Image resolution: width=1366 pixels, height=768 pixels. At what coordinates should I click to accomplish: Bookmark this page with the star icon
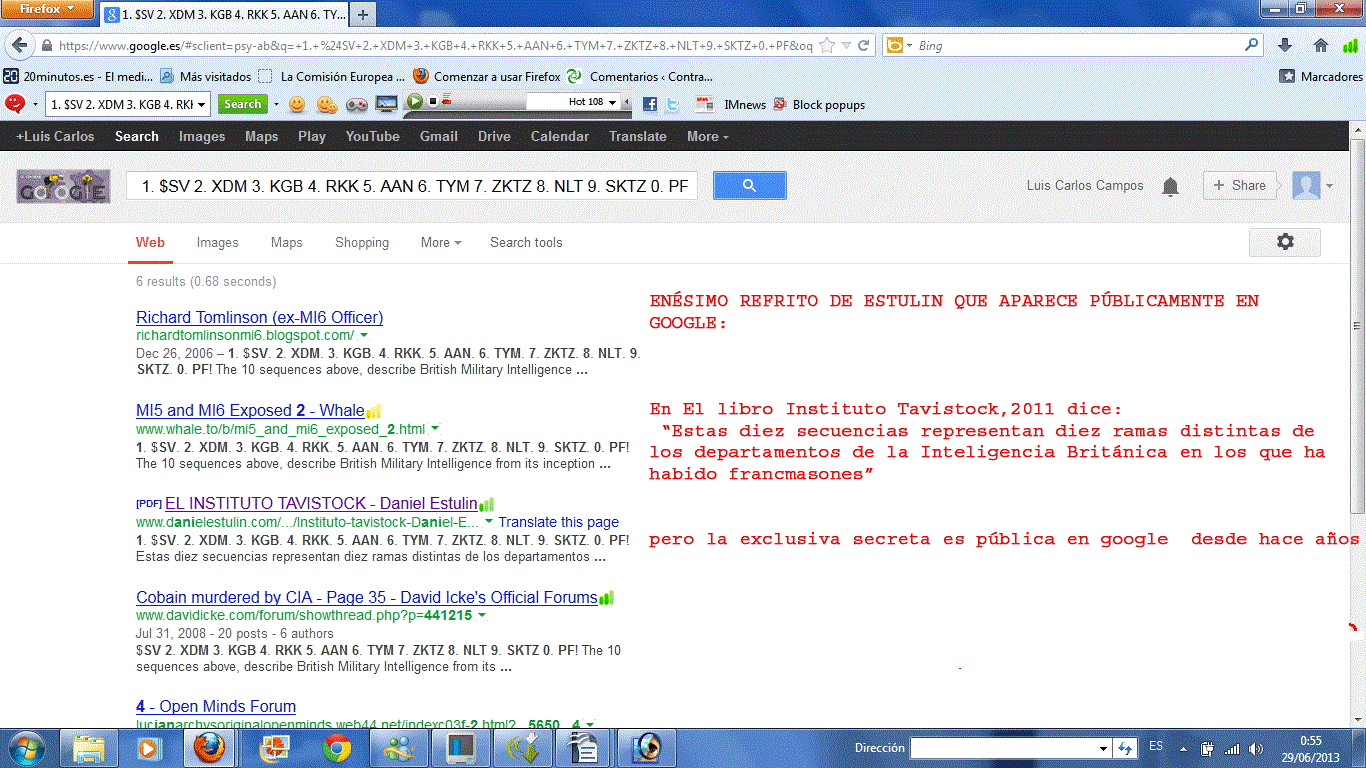827,45
